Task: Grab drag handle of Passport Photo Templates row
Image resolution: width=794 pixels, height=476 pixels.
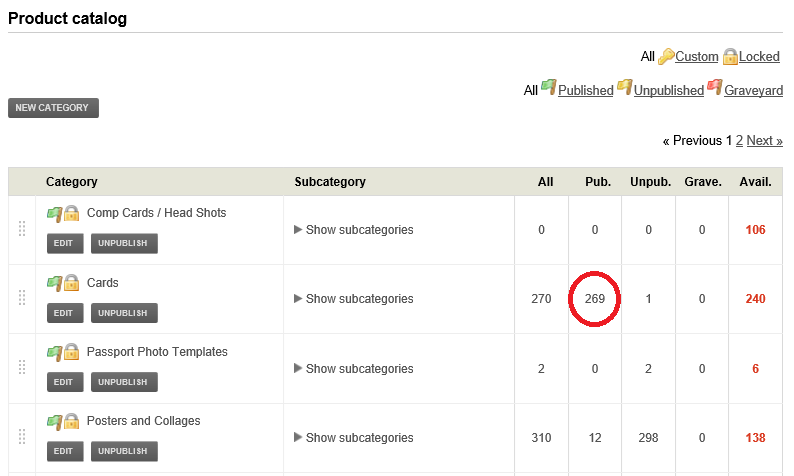Action: 22,367
